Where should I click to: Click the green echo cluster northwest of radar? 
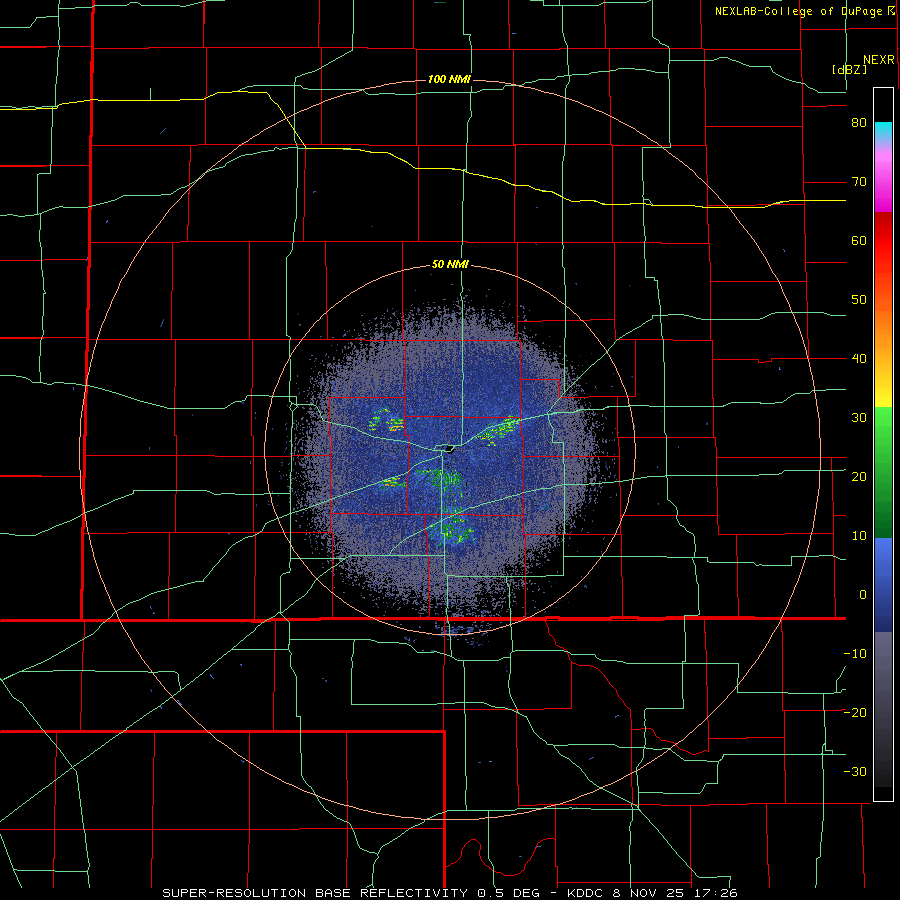pyautogui.click(x=387, y=421)
